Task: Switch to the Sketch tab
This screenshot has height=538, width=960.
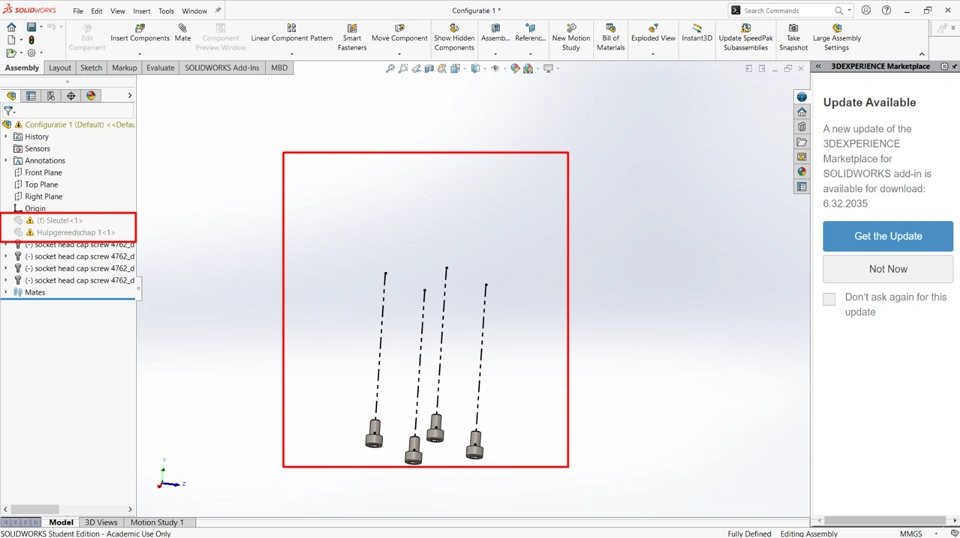Action: (x=91, y=68)
